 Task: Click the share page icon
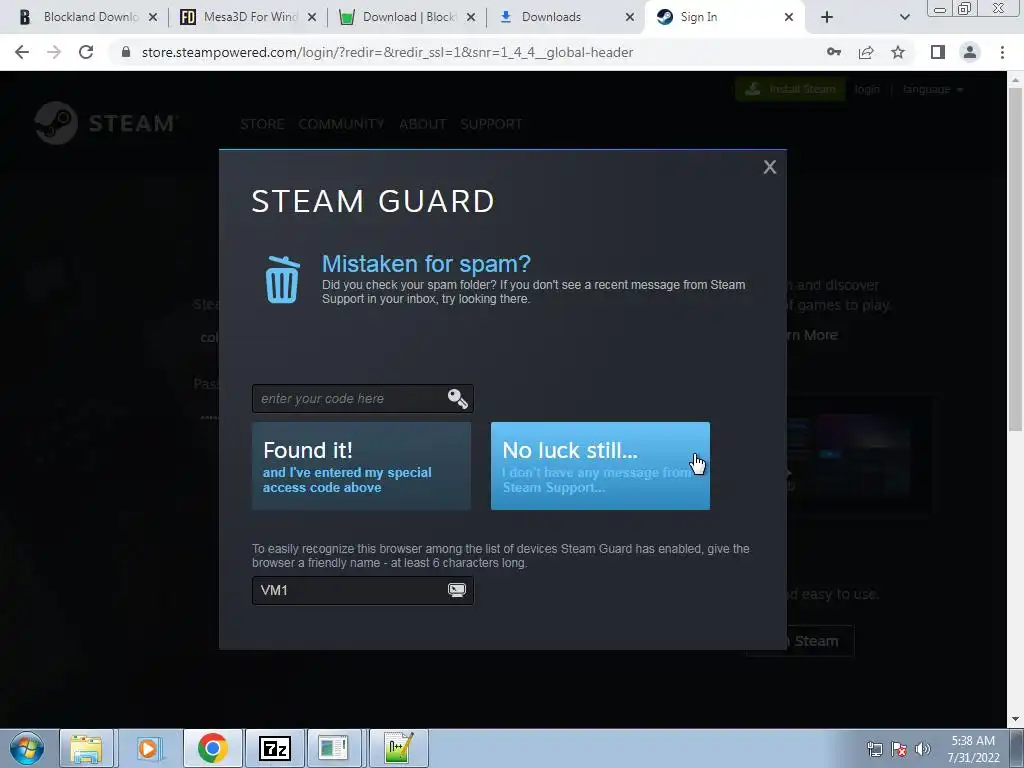866,52
